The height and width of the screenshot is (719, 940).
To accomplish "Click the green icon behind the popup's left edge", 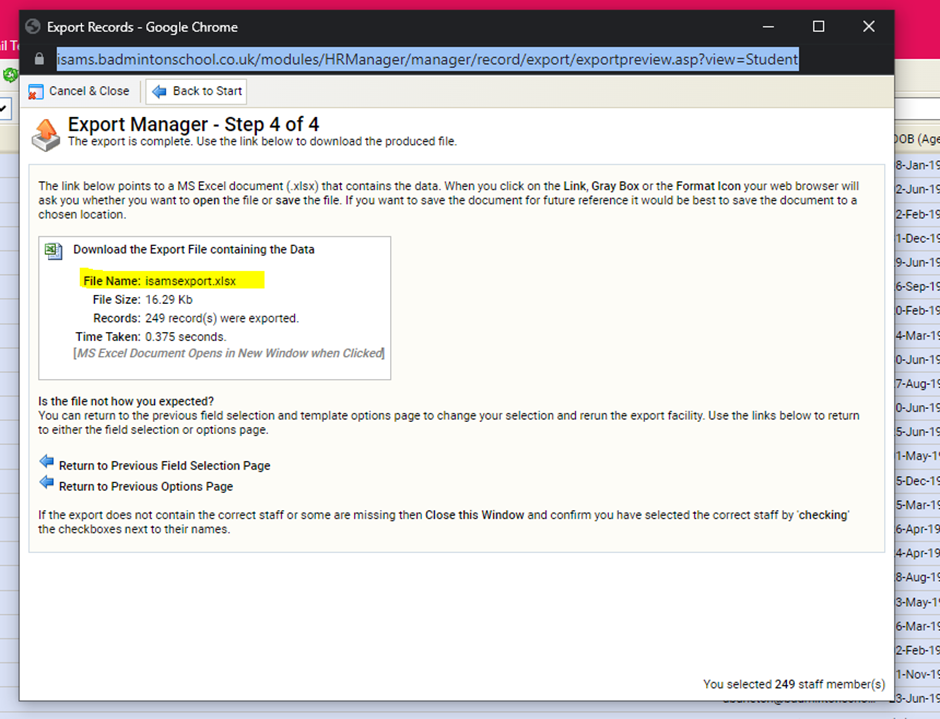I will pyautogui.click(x=9, y=75).
